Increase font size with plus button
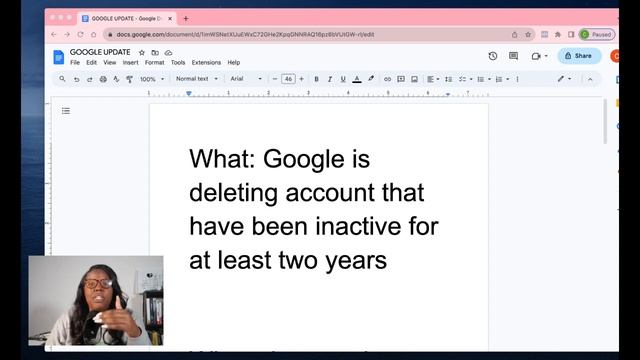Screen dimensions: 640x360 tap(302, 79)
